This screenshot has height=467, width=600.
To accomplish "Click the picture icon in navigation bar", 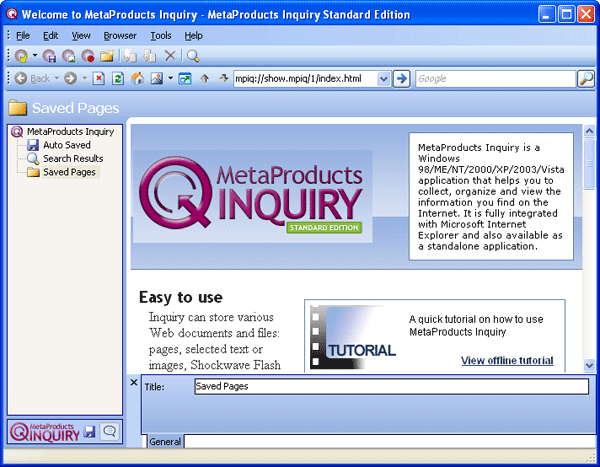I will [157, 78].
